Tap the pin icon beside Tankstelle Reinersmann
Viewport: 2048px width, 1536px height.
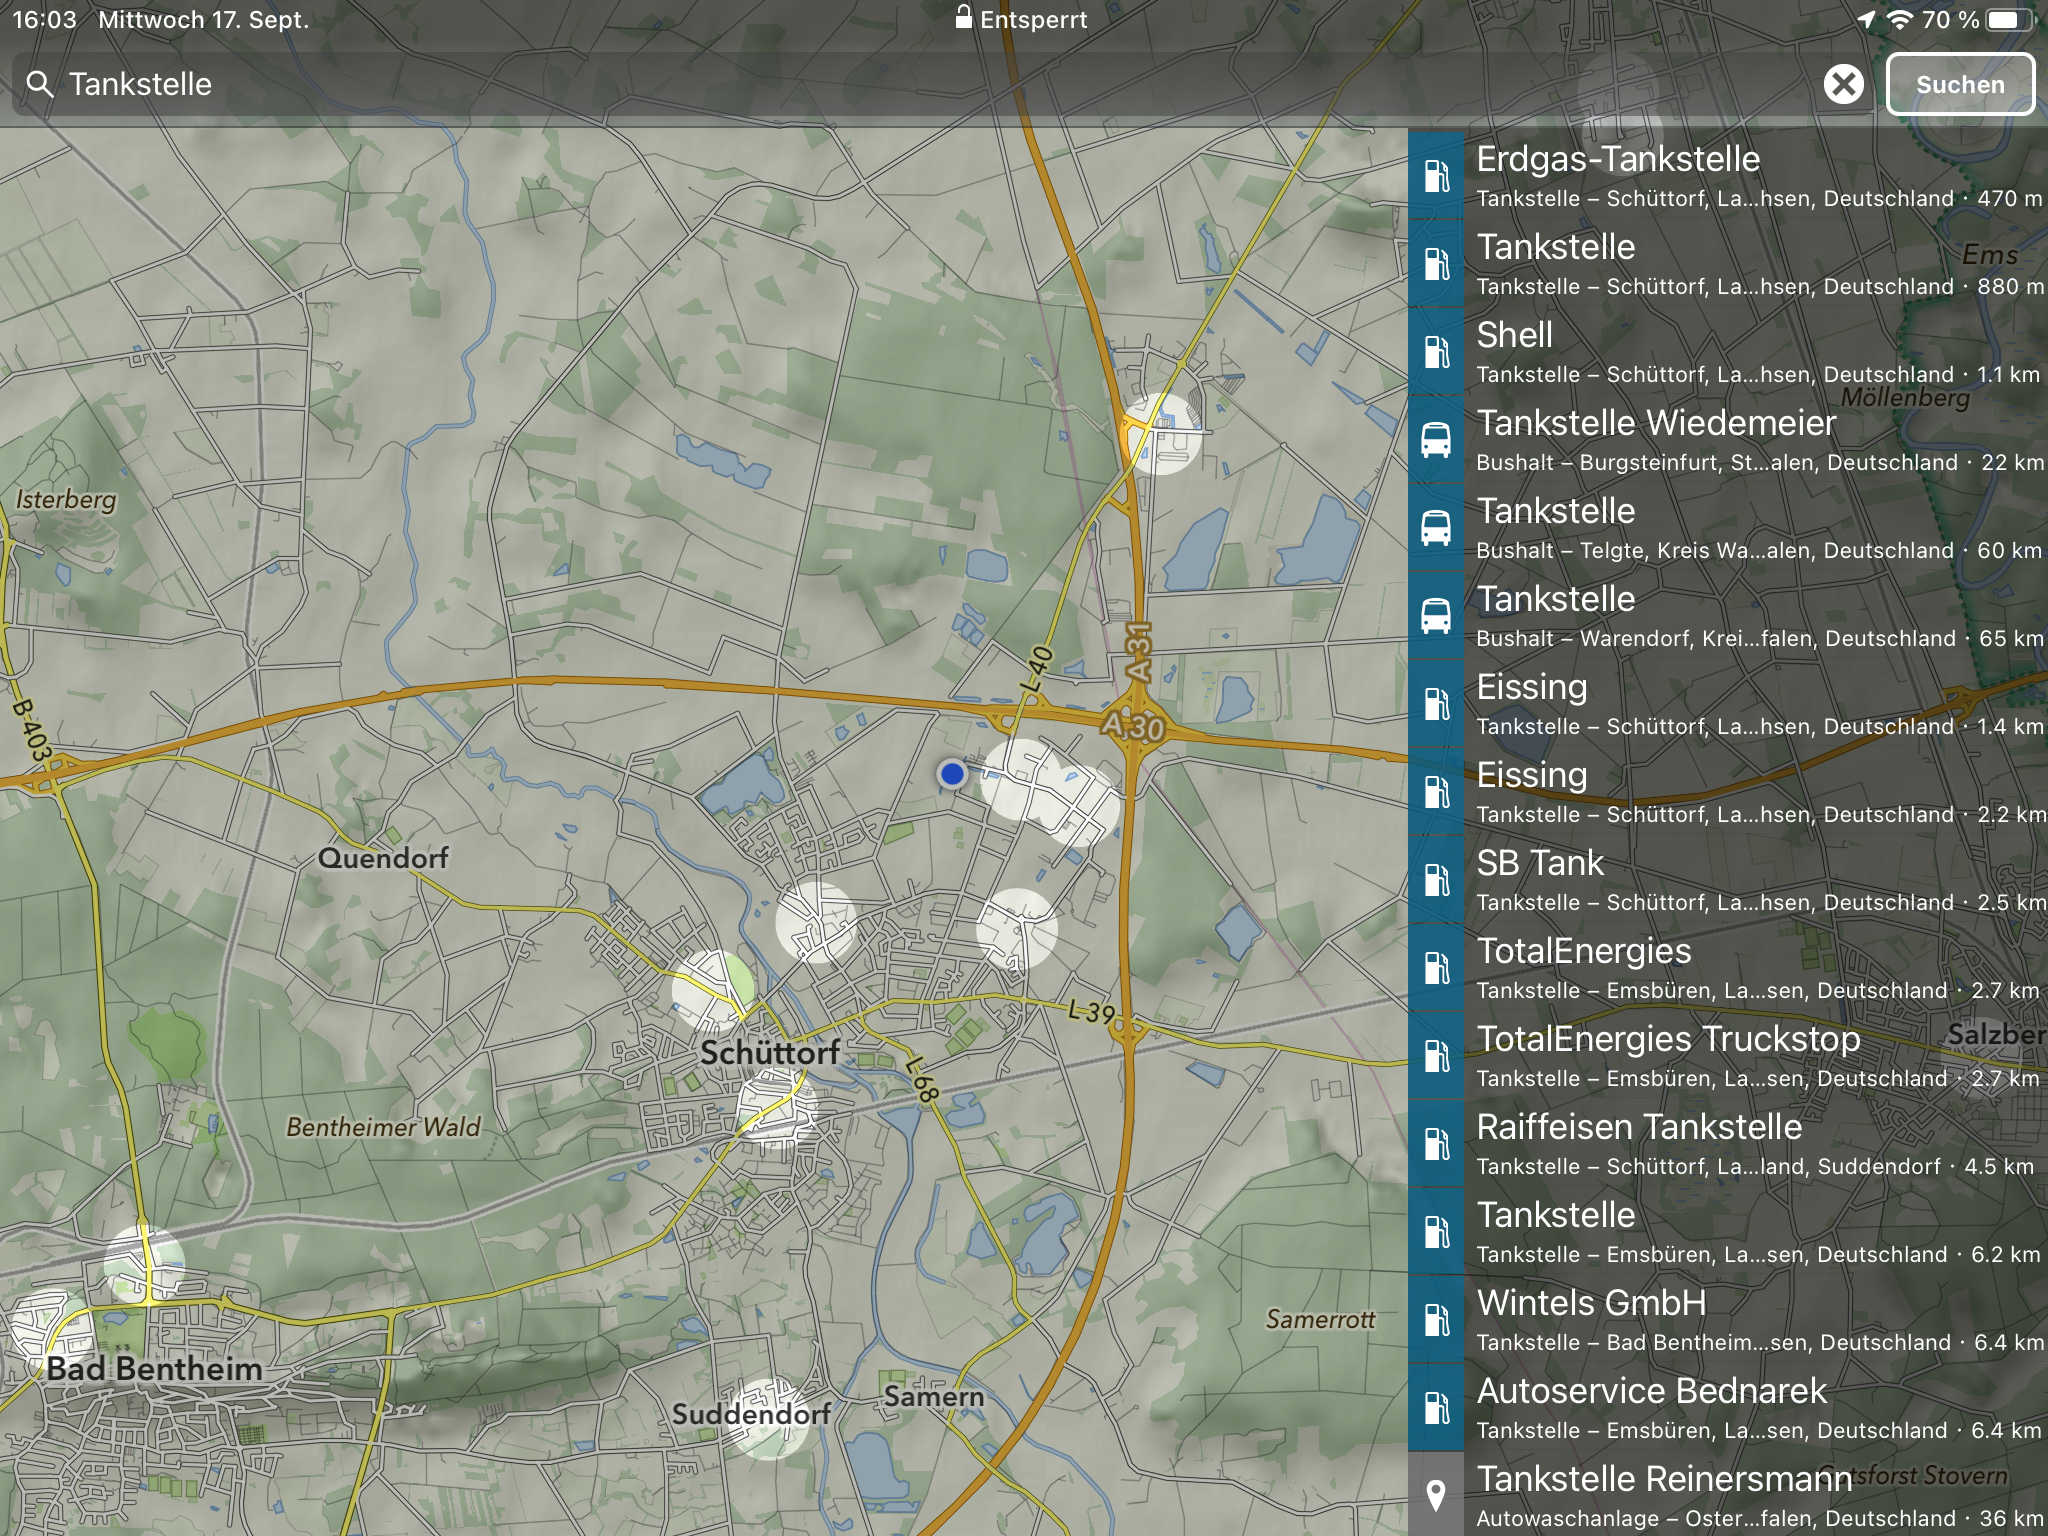tap(1436, 1496)
